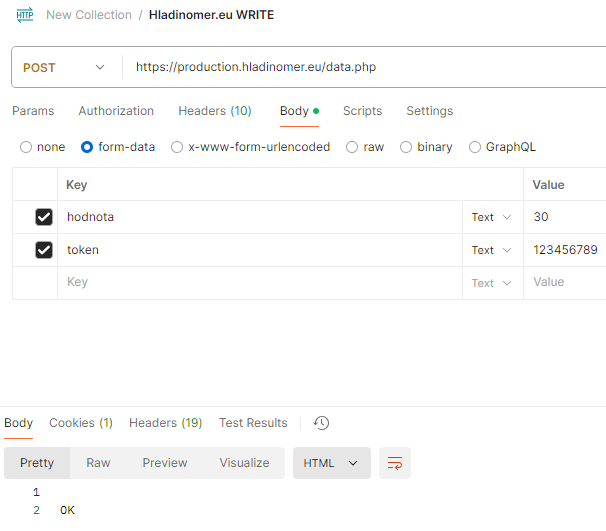Open the Scripts tab
The width and height of the screenshot is (606, 531).
pos(362,111)
